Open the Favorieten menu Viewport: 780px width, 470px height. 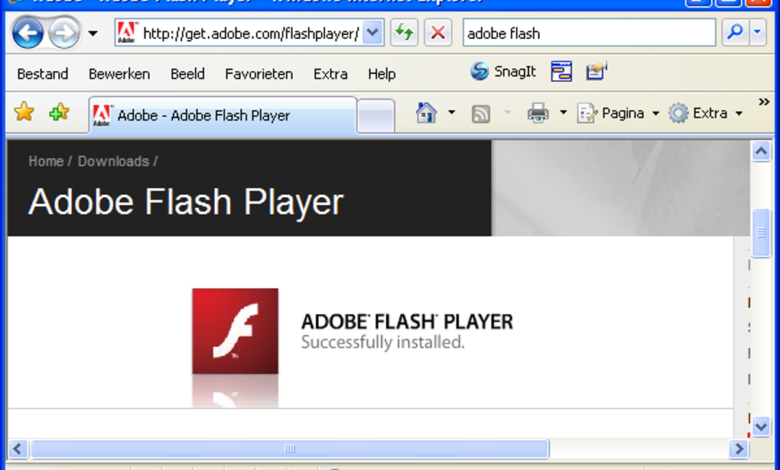[259, 74]
